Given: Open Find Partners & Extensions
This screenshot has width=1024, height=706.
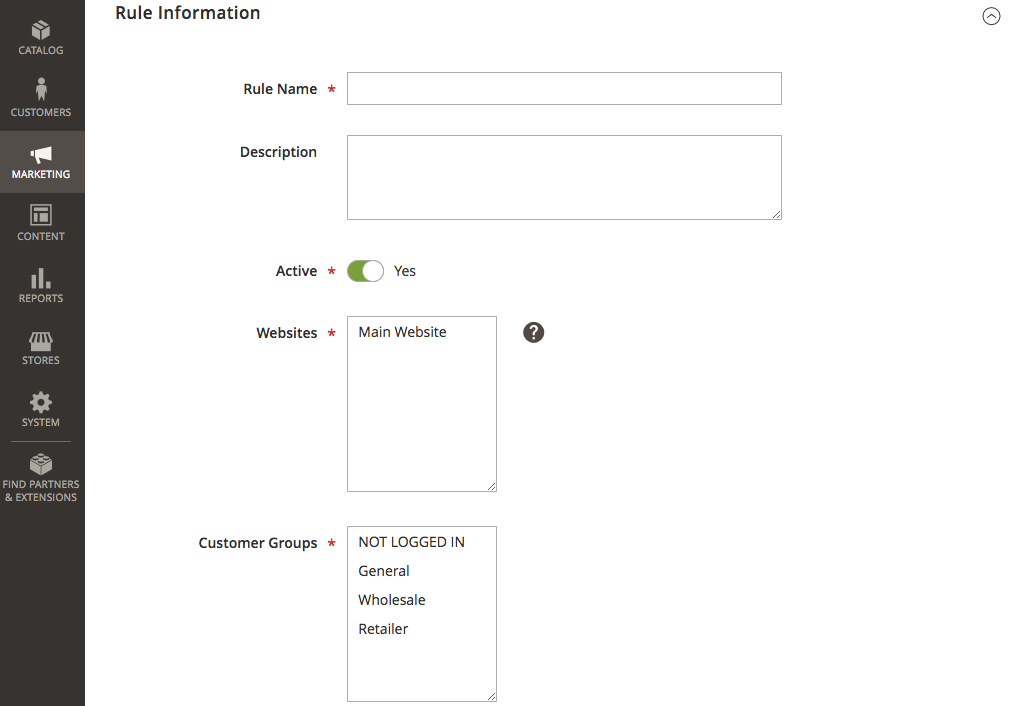Looking at the screenshot, I should coord(41,479).
